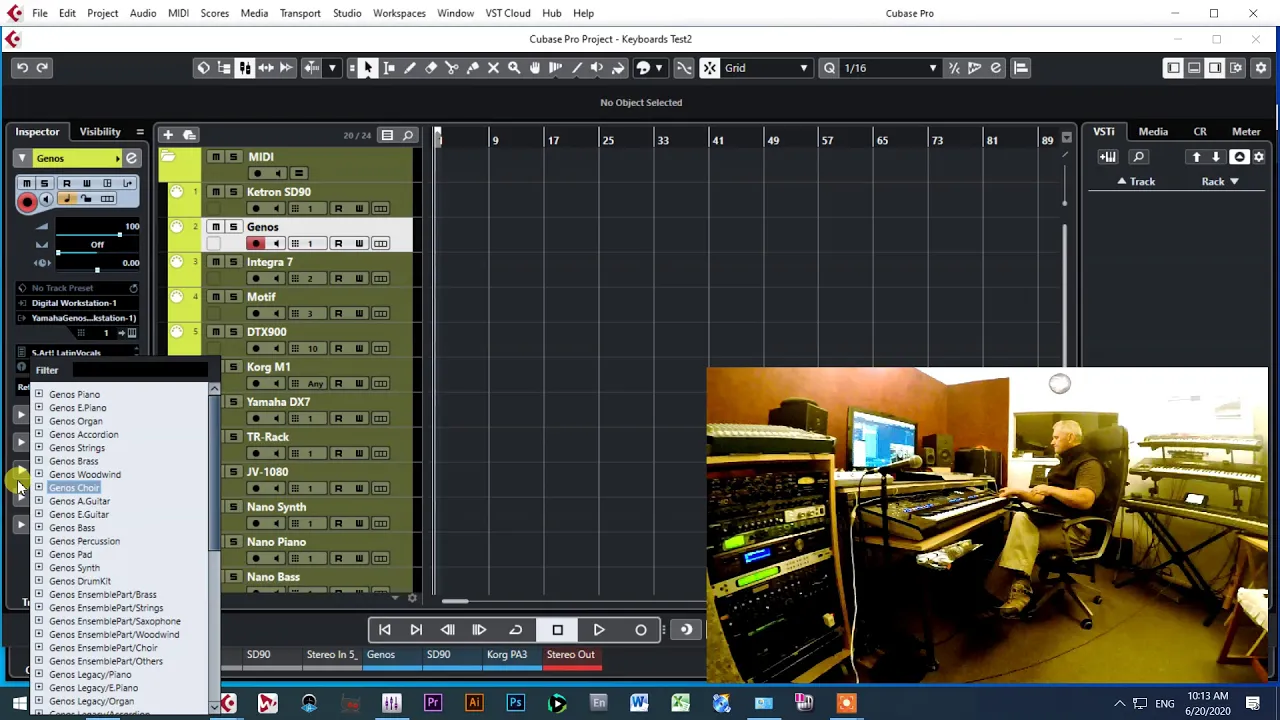
Task: Select the Glue tool
Action: point(472,68)
